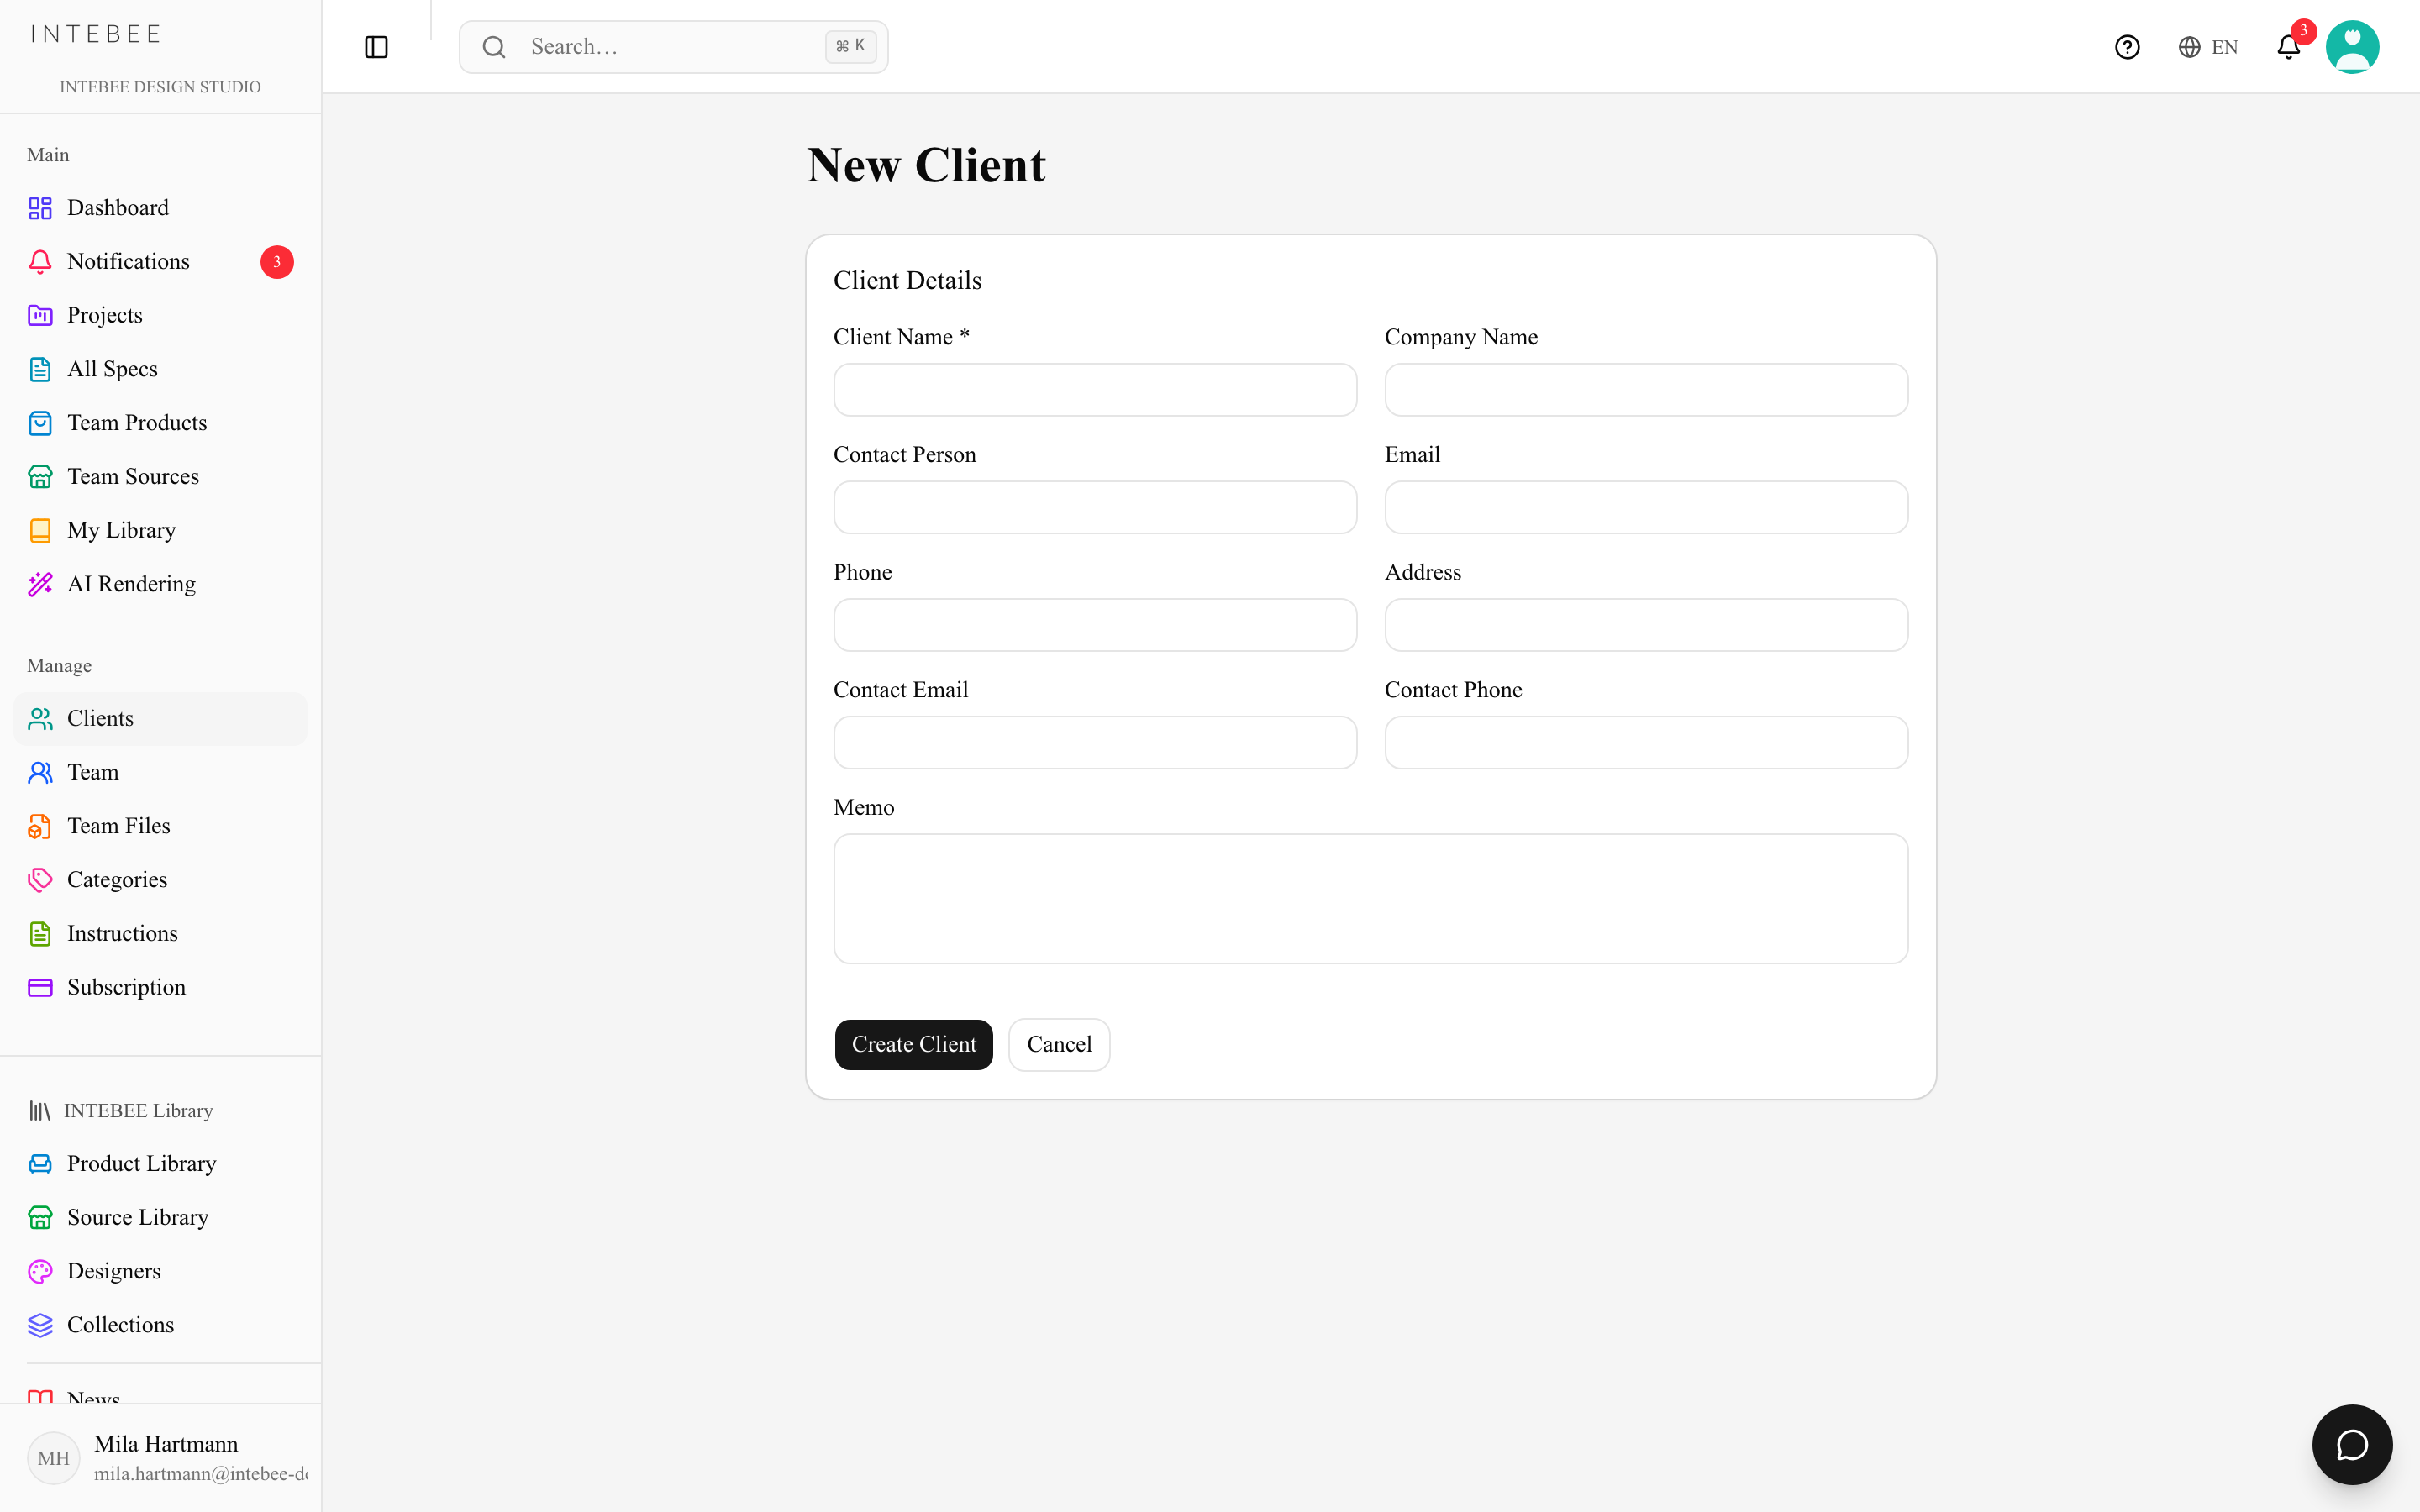This screenshot has height=1512, width=2420.
Task: Open Source Library
Action: [160, 1217]
